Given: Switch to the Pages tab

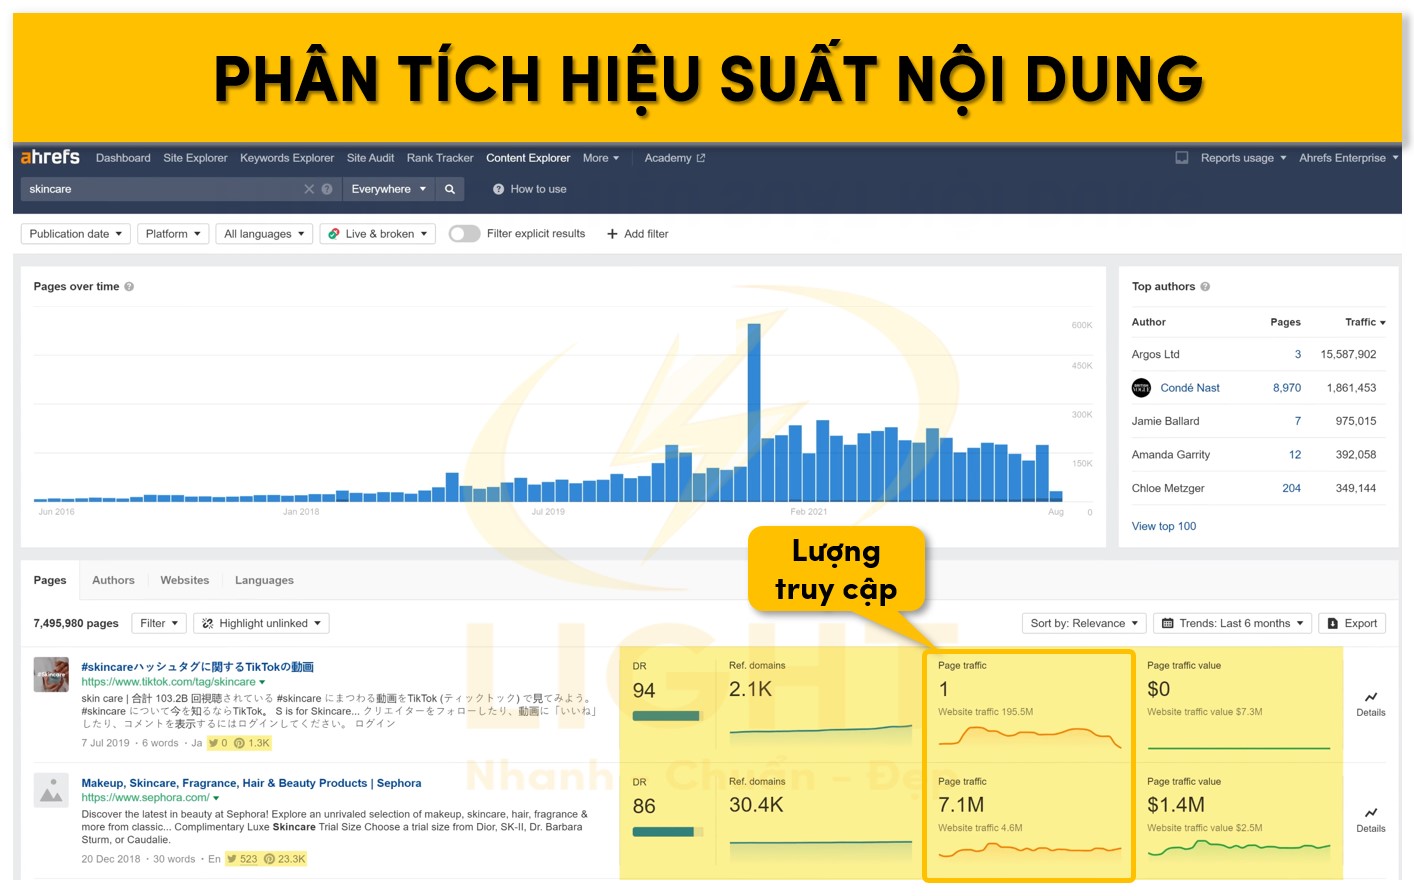Looking at the screenshot, I should 50,580.
